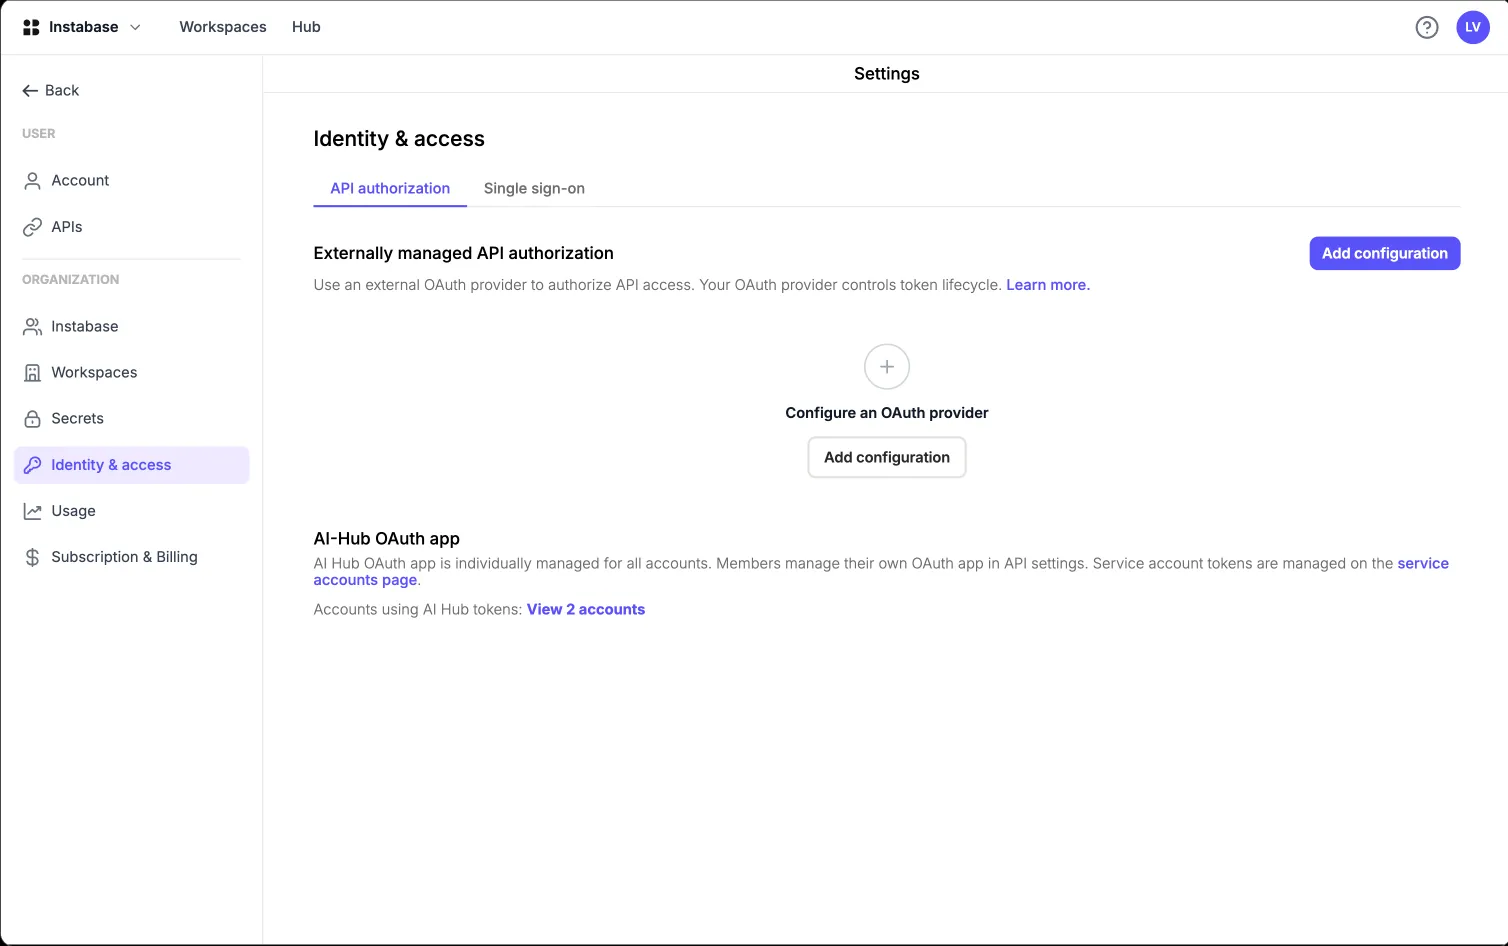Click the APIs link icon
This screenshot has width=1508, height=946.
32,227
